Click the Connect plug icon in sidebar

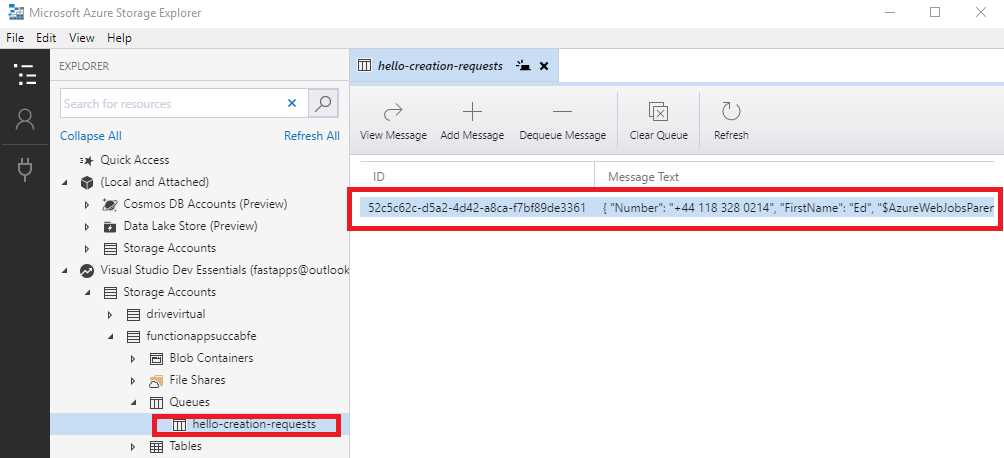[x=25, y=168]
